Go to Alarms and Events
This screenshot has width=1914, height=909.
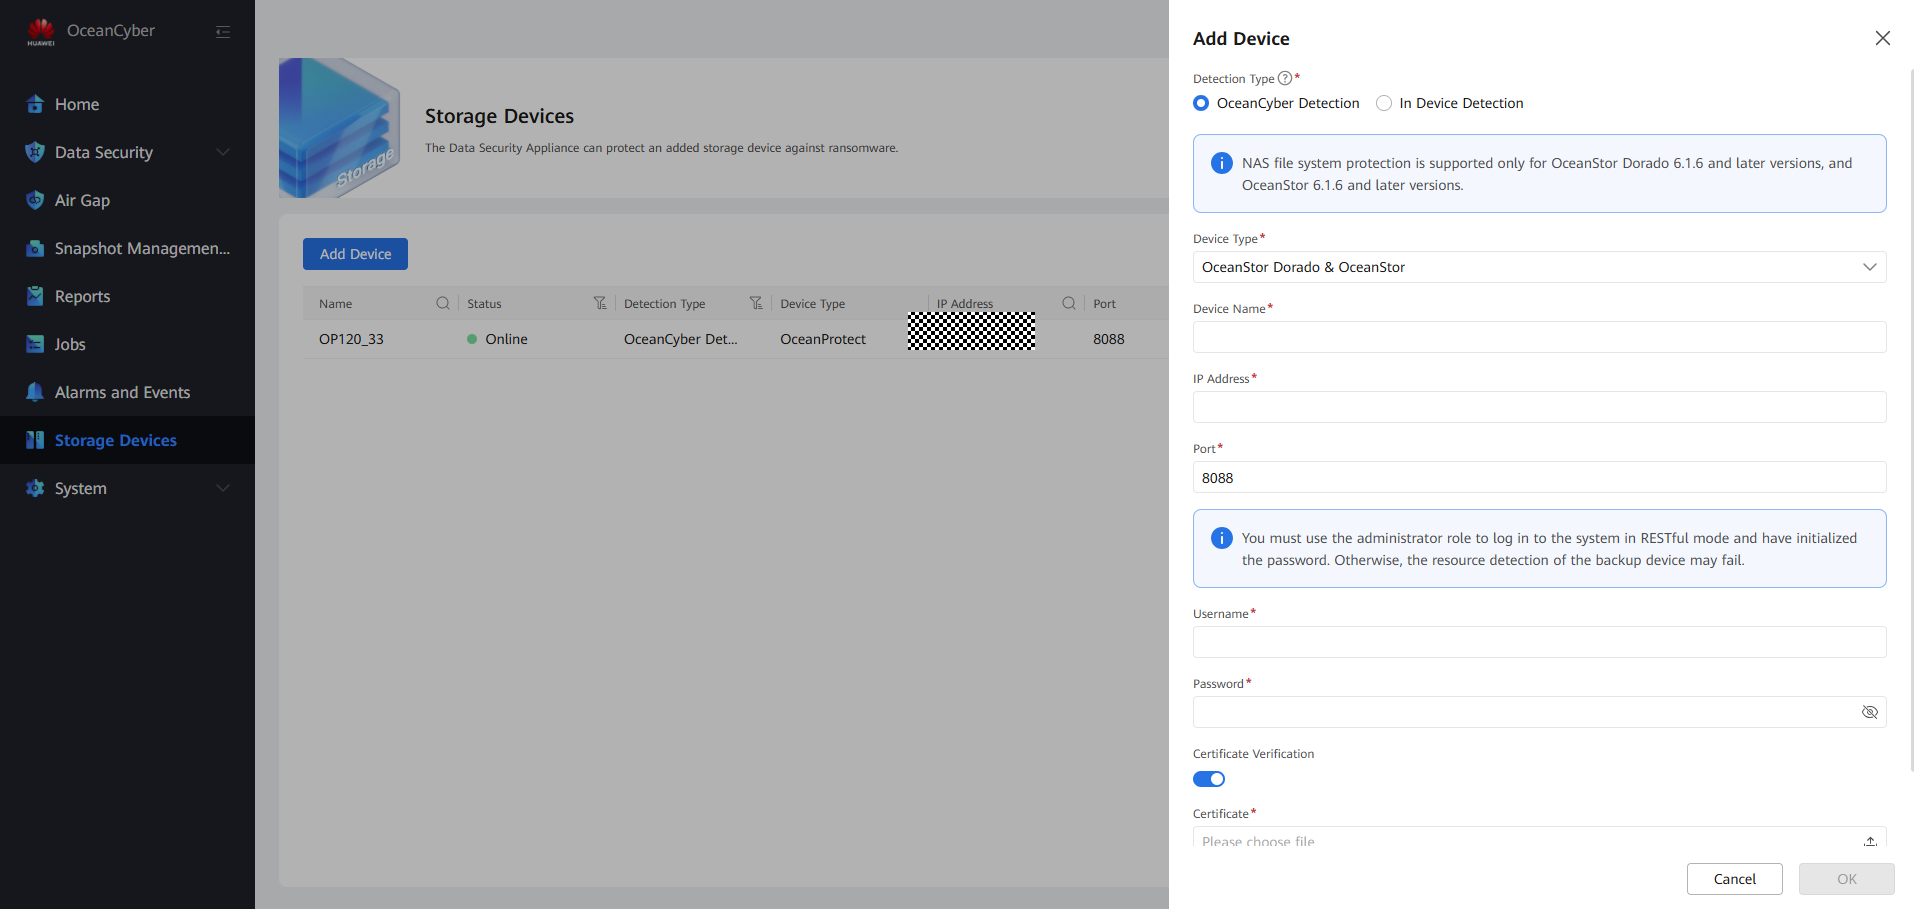pos(122,392)
